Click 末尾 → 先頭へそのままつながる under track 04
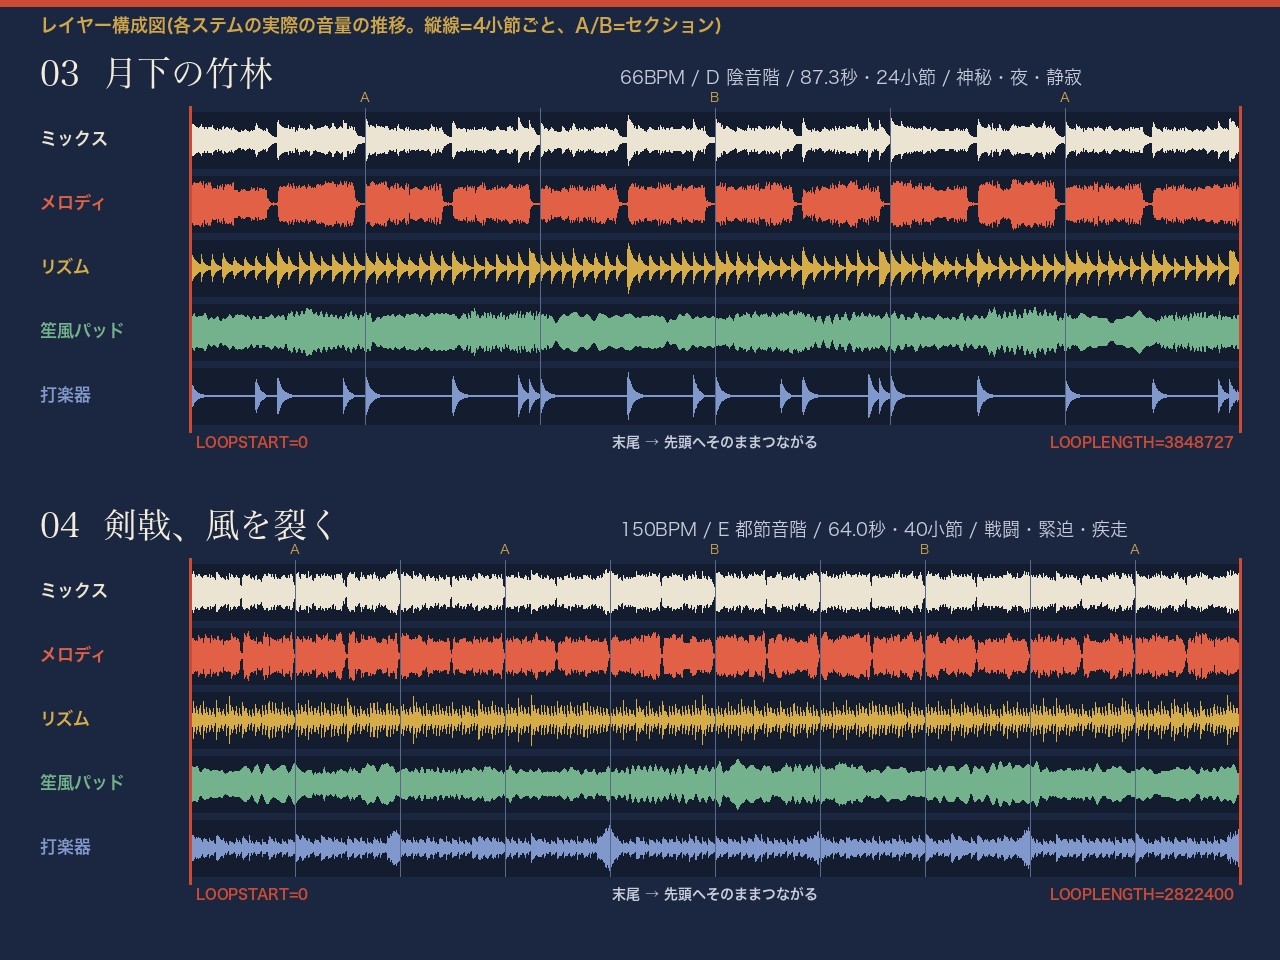Viewport: 1280px width, 960px height. (715, 894)
